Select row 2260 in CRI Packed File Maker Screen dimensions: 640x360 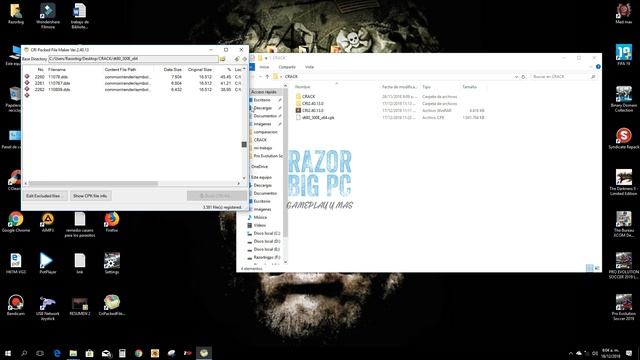pyautogui.click(x=133, y=77)
